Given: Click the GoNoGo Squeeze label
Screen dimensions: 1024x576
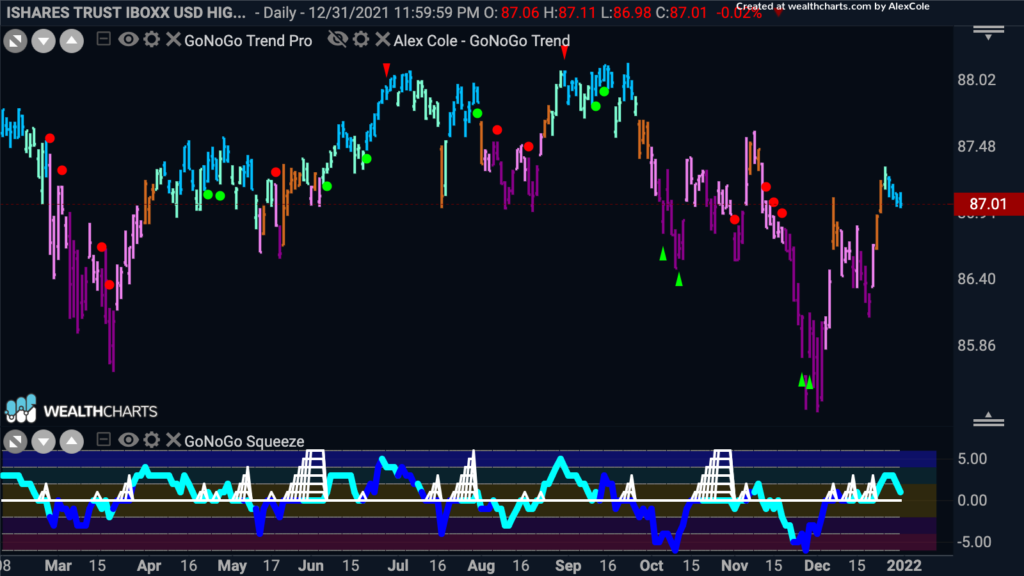Looking at the screenshot, I should pos(244,441).
